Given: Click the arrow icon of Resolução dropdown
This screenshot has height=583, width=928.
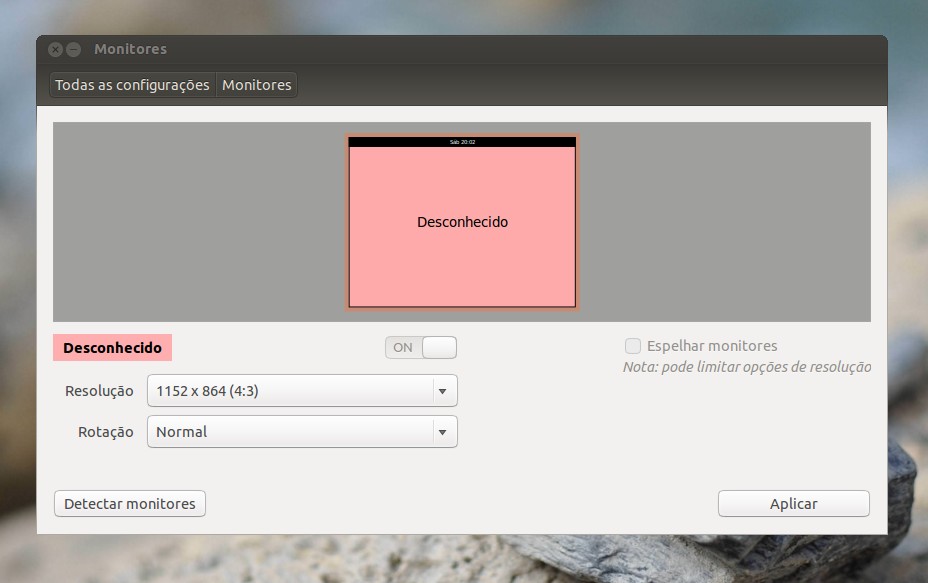Looking at the screenshot, I should coord(442,391).
